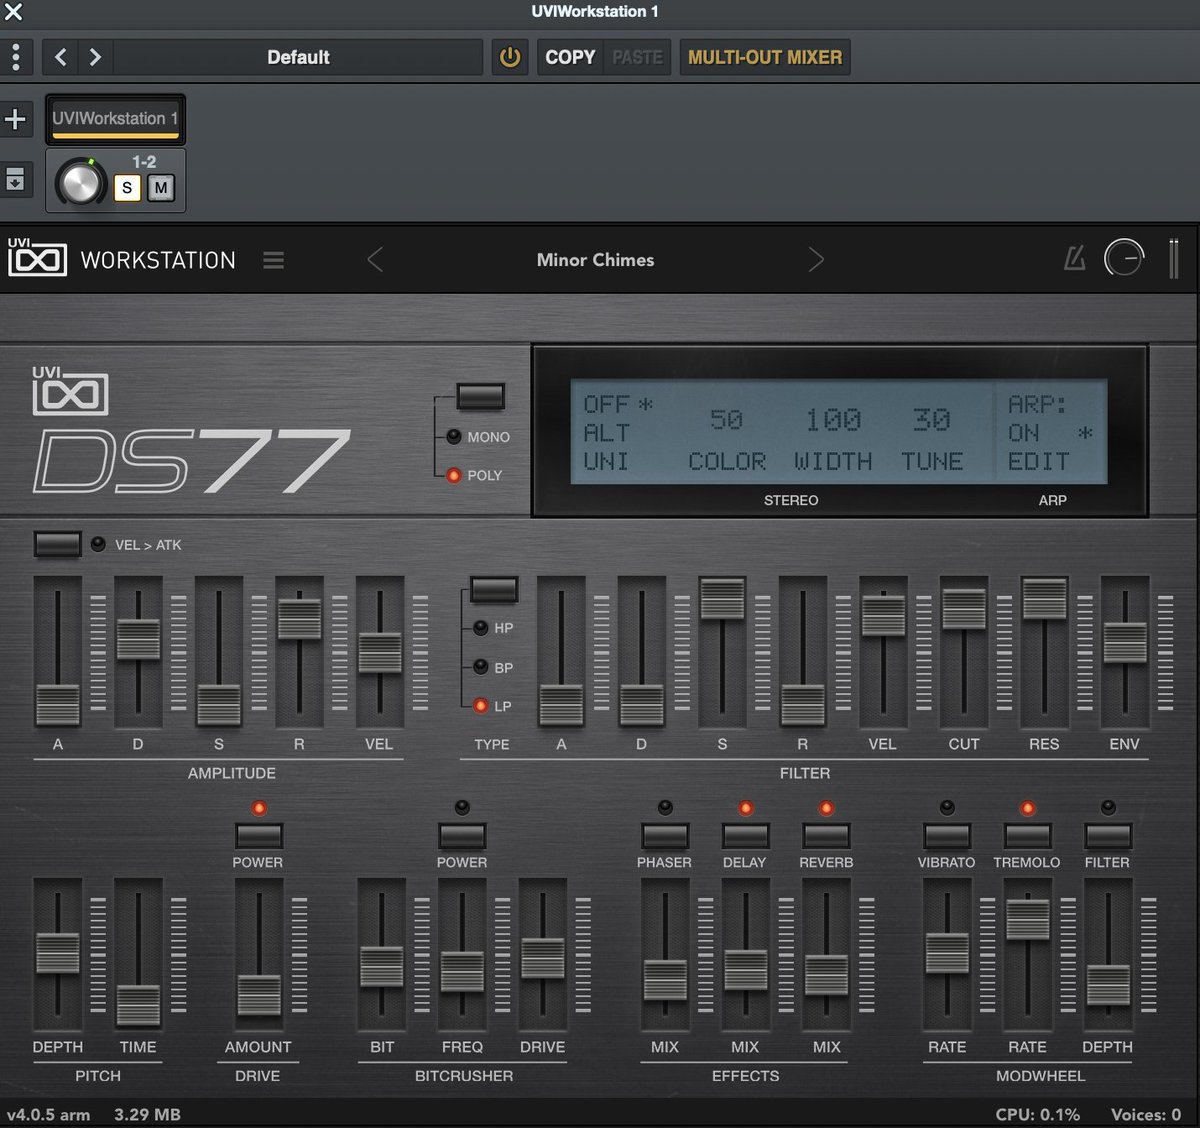Click the channel volume knob for 1-2
Viewport: 1200px width, 1128px height.
pyautogui.click(x=81, y=183)
